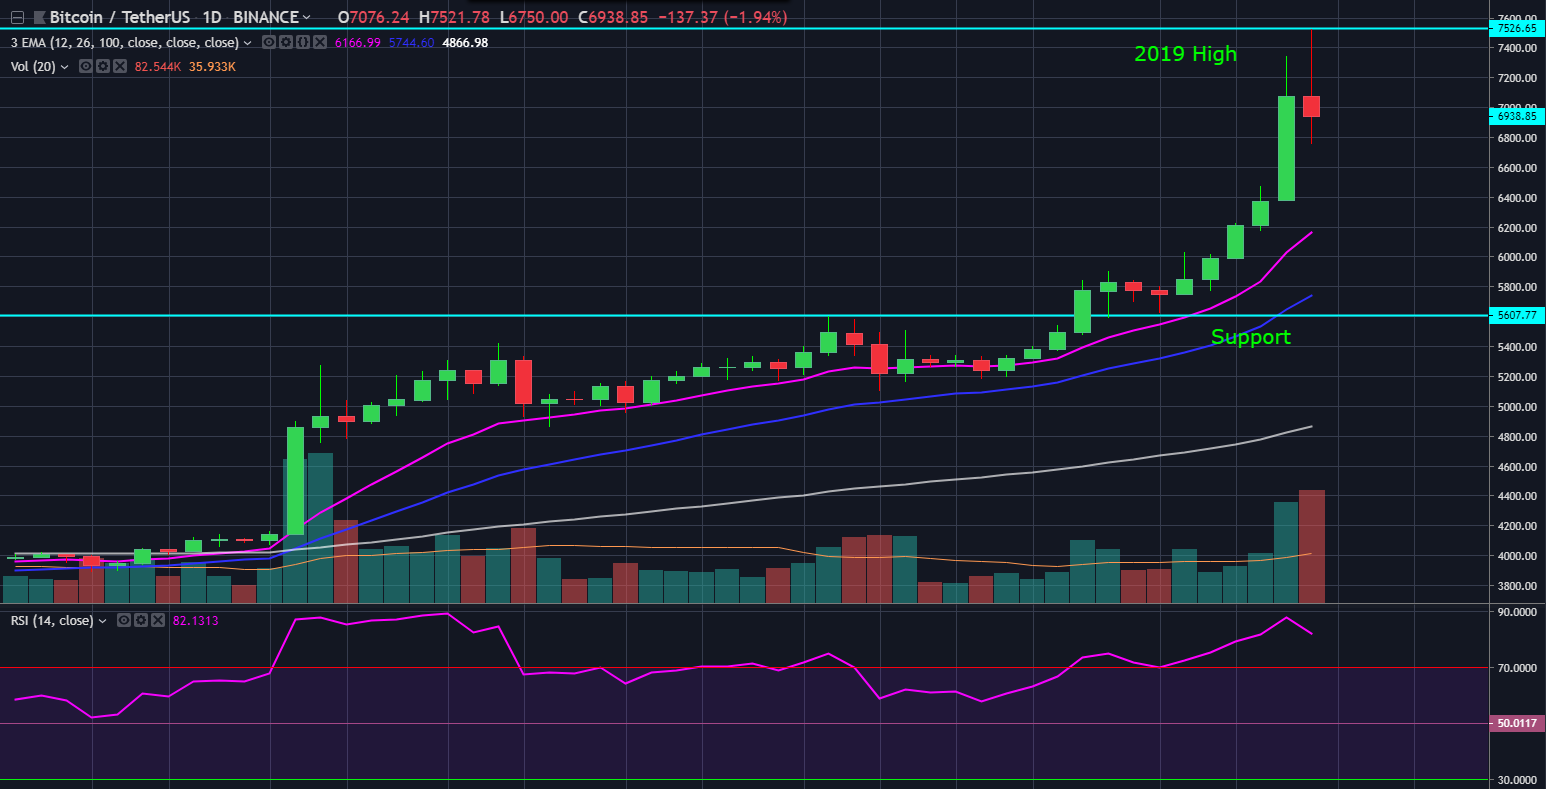
Task: Toggle visibility eye of the Vol indicator
Action: click(86, 67)
